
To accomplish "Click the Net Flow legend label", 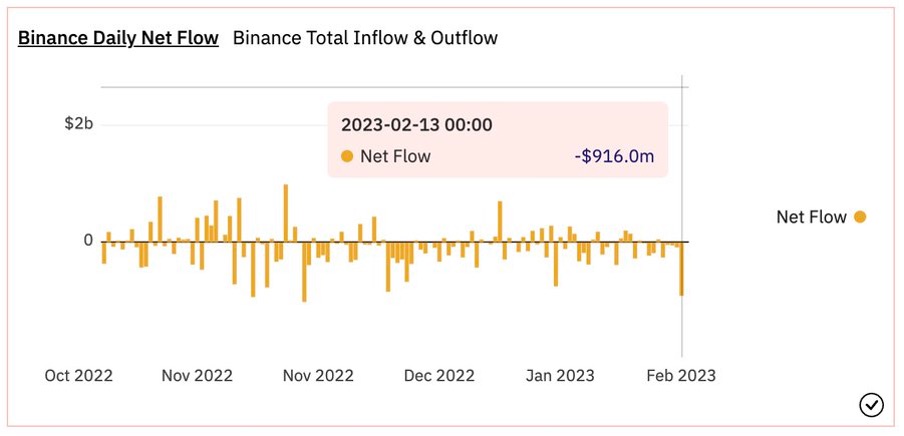I will (x=811, y=217).
